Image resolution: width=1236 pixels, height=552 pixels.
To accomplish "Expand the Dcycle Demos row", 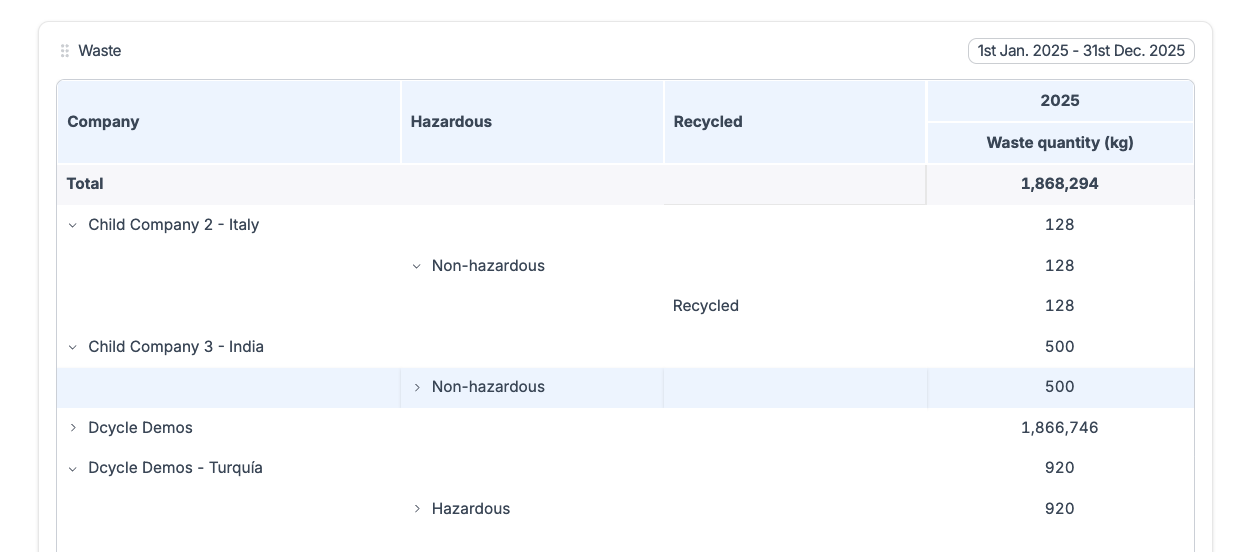I will [72, 428].
